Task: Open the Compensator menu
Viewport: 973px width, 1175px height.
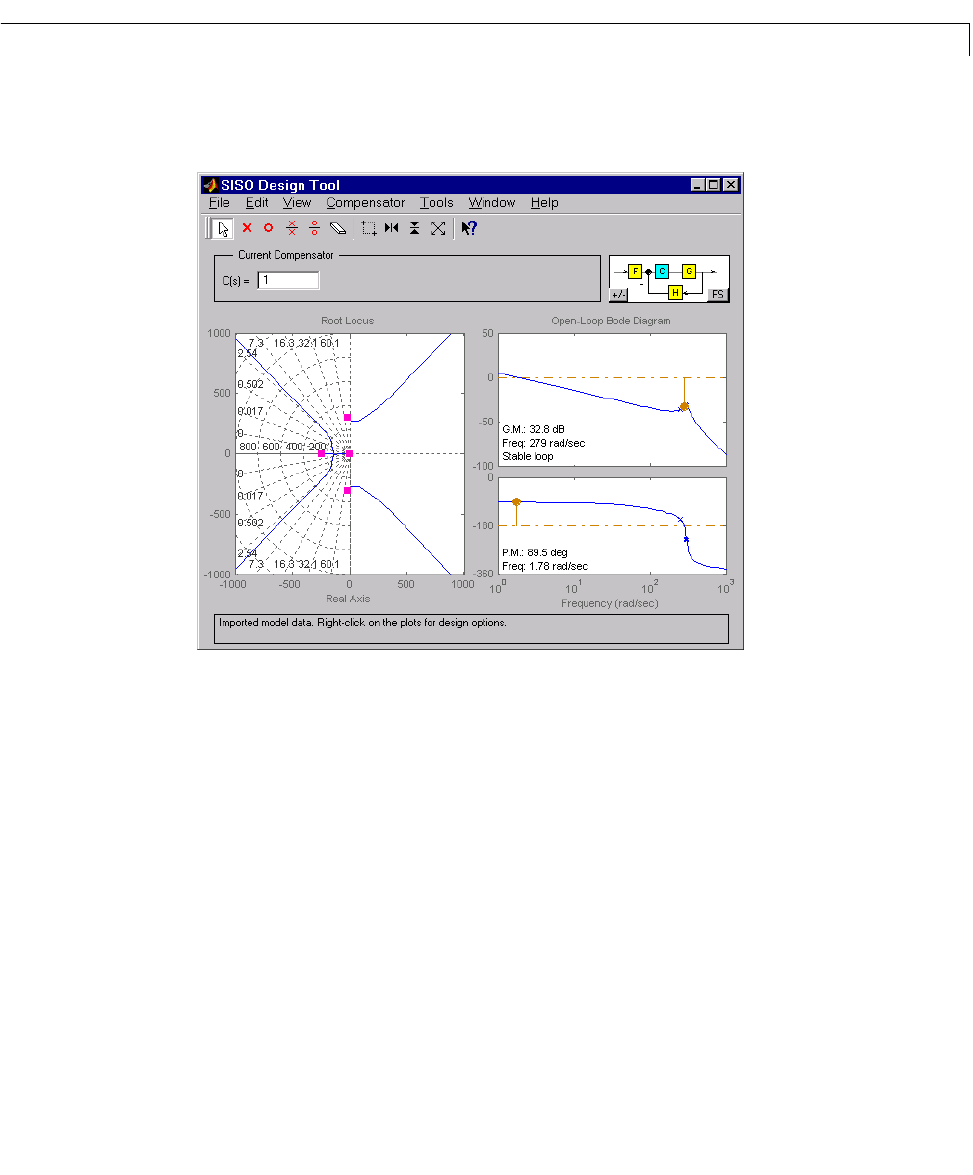Action: (x=366, y=203)
